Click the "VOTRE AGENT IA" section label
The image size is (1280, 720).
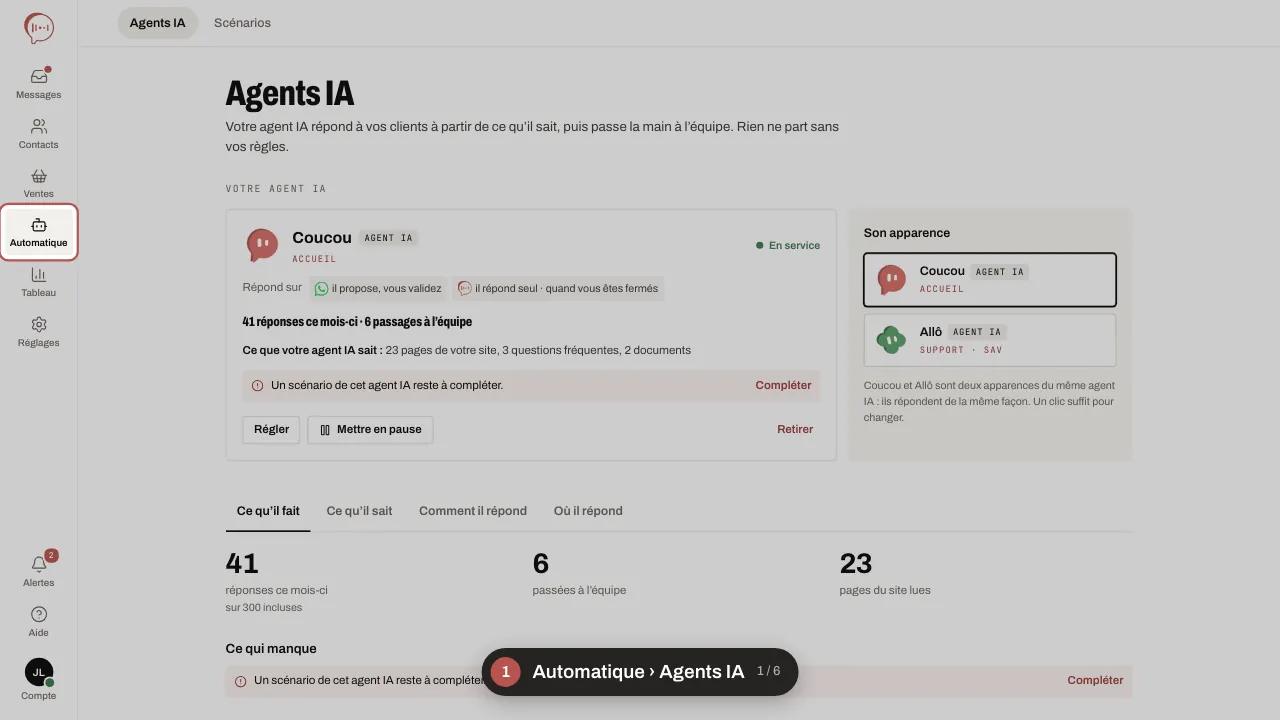[276, 189]
